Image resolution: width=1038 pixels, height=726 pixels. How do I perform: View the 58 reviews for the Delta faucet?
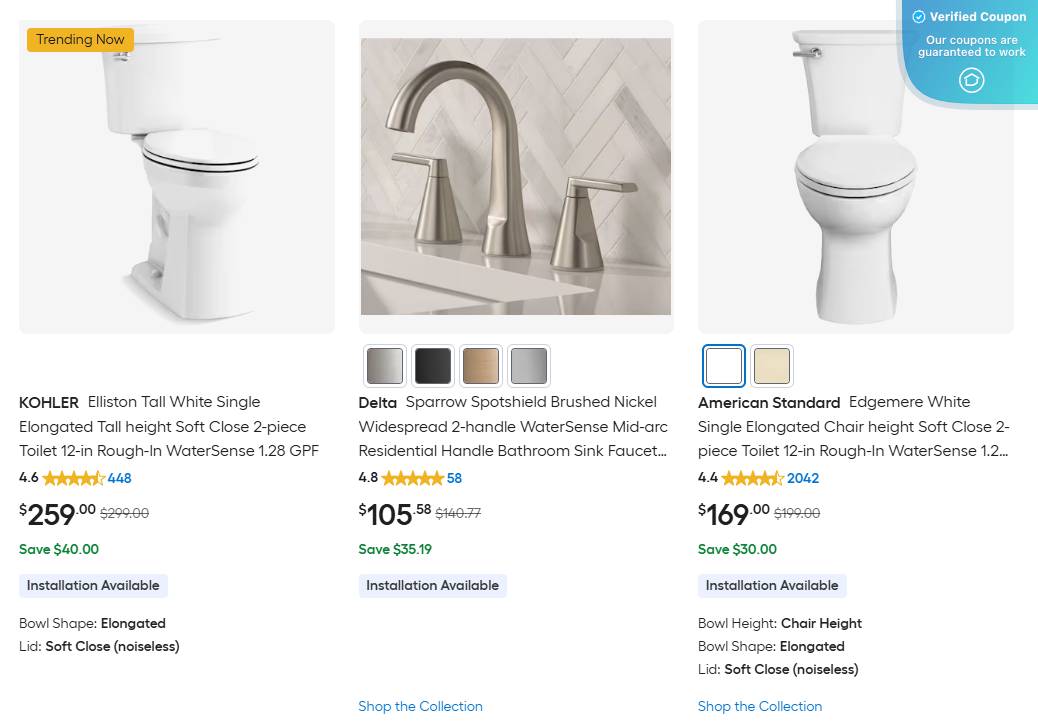[x=454, y=478]
